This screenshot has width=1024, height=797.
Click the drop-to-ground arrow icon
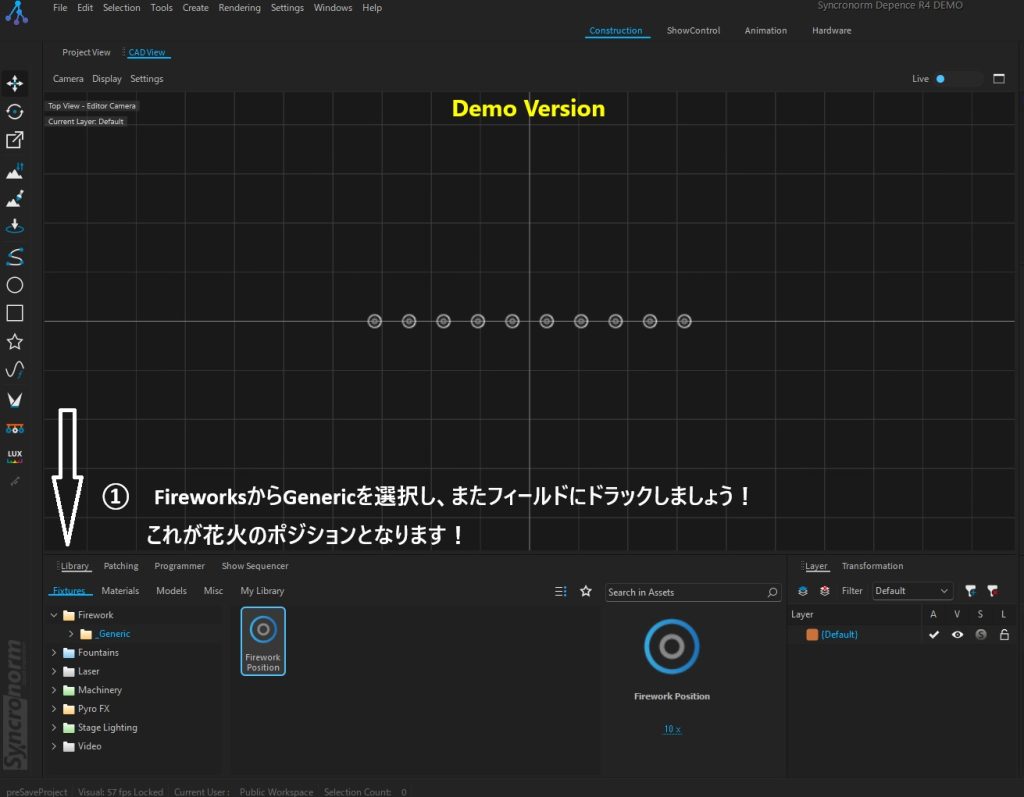(15, 227)
